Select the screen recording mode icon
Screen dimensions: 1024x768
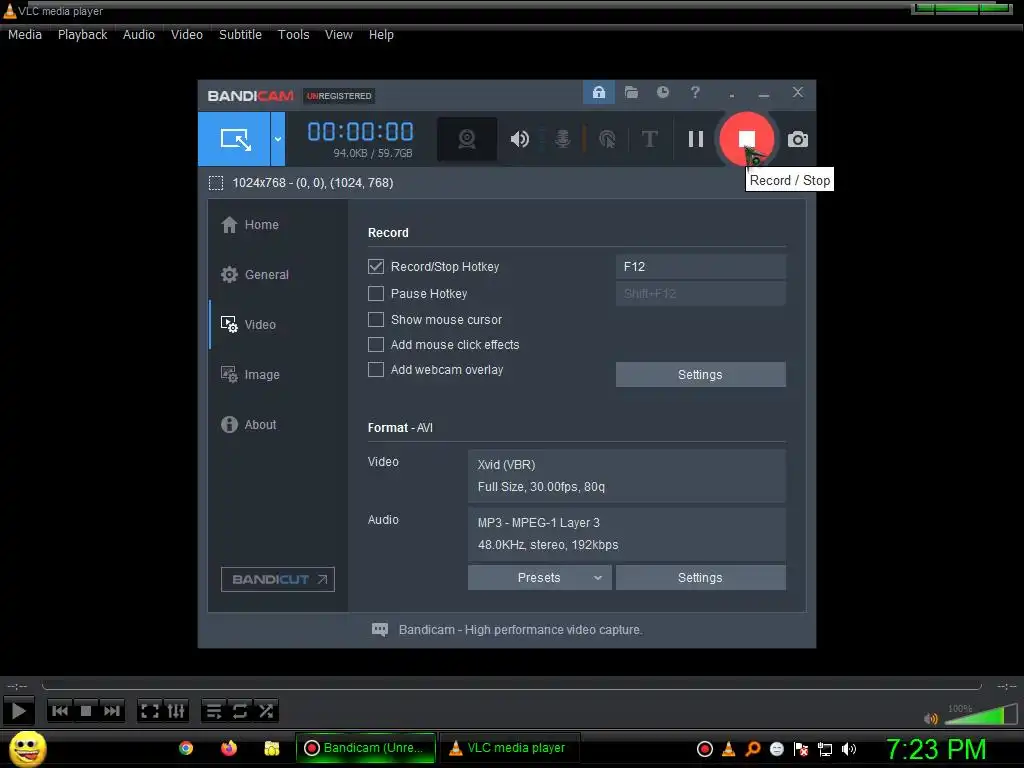tap(234, 138)
